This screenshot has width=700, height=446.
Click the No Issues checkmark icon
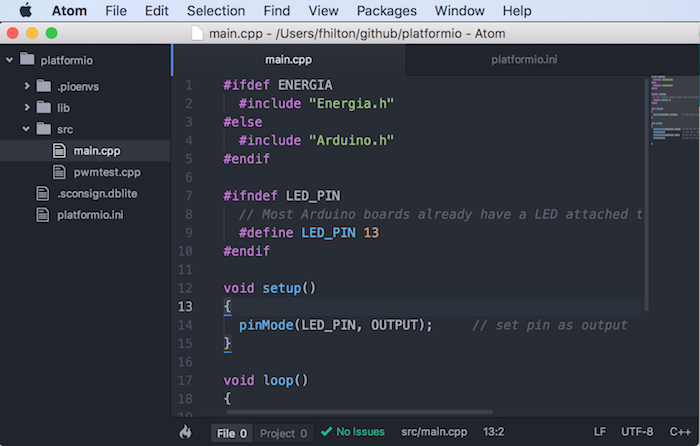(x=326, y=432)
